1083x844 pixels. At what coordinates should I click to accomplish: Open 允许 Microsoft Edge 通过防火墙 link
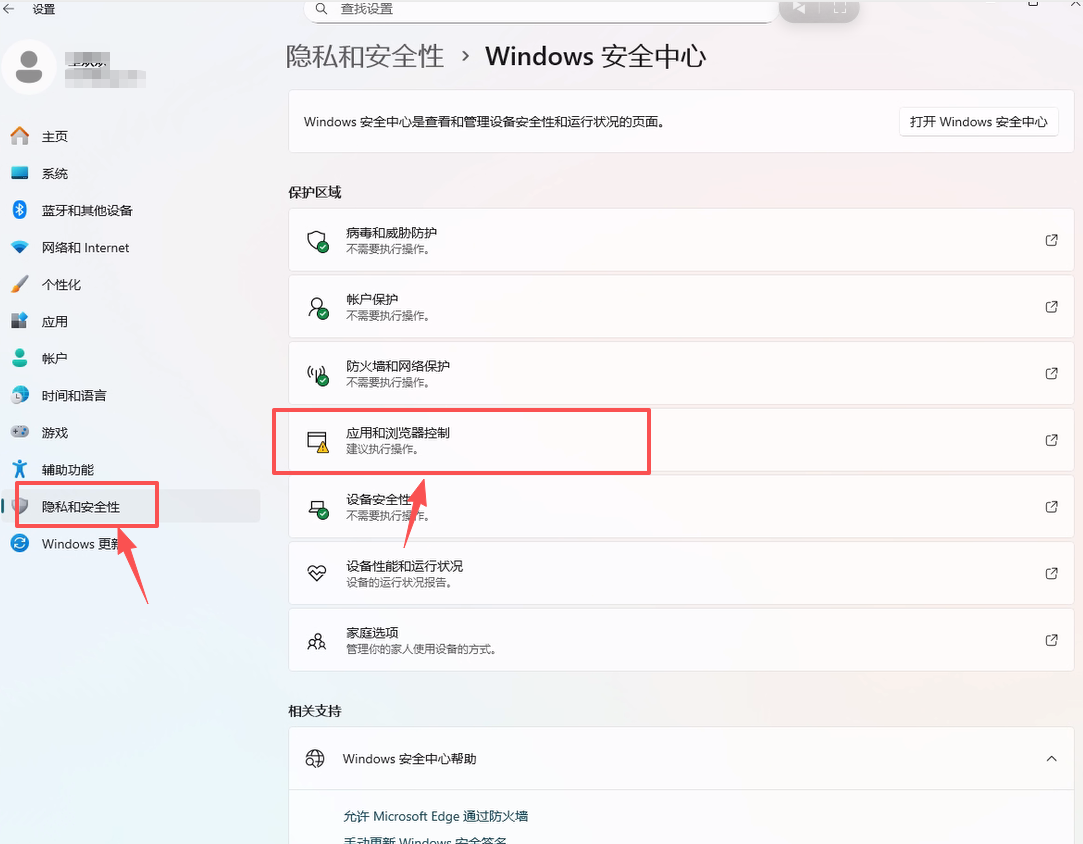coord(435,816)
